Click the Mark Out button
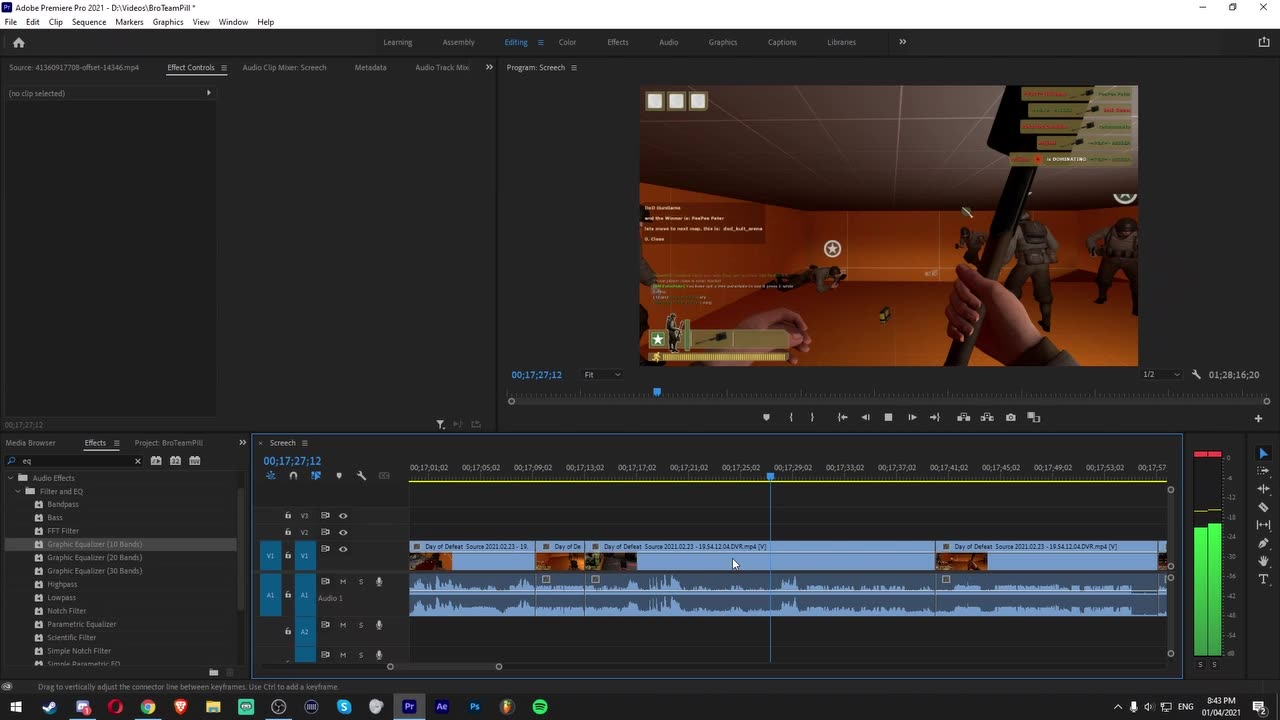 click(812, 417)
